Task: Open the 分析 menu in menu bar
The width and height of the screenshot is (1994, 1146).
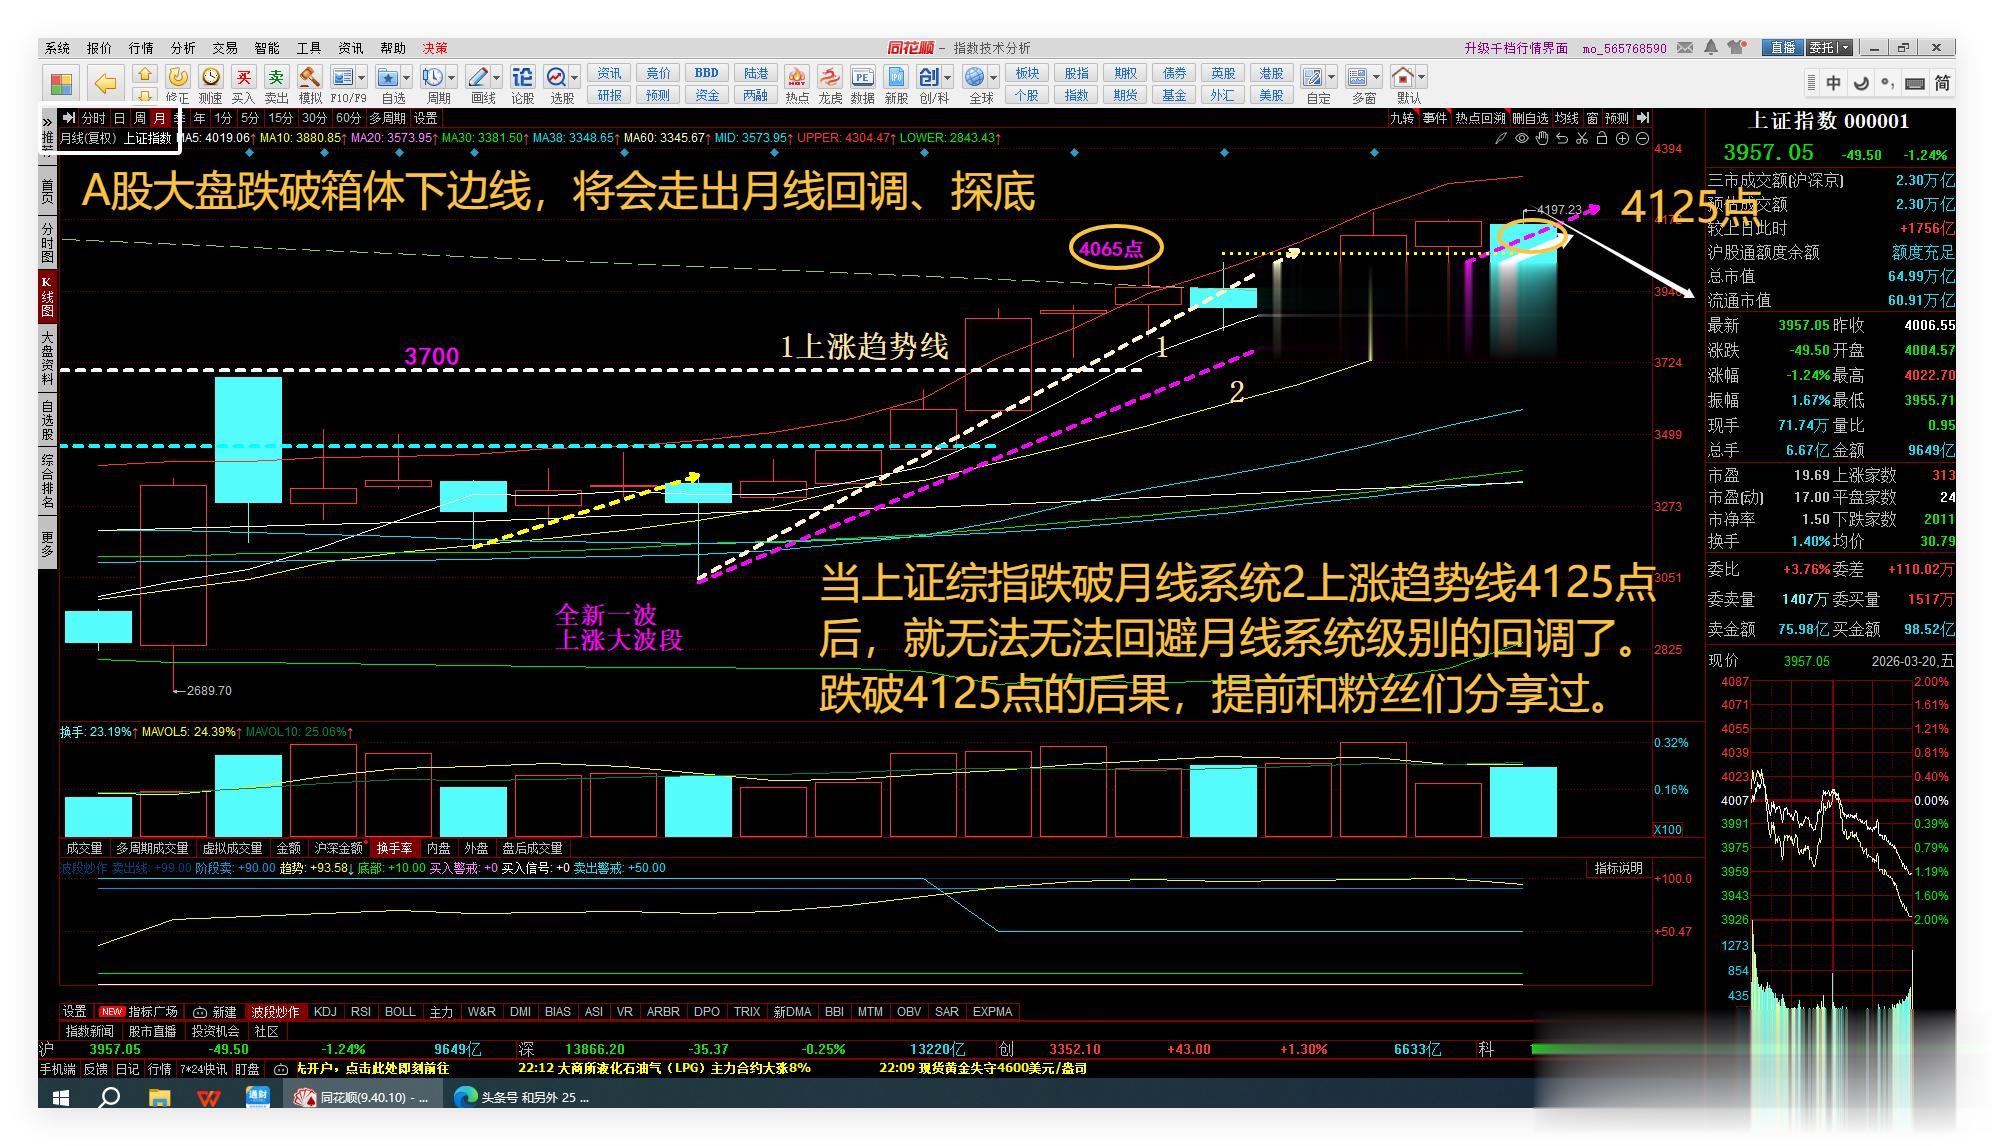Action: [183, 48]
